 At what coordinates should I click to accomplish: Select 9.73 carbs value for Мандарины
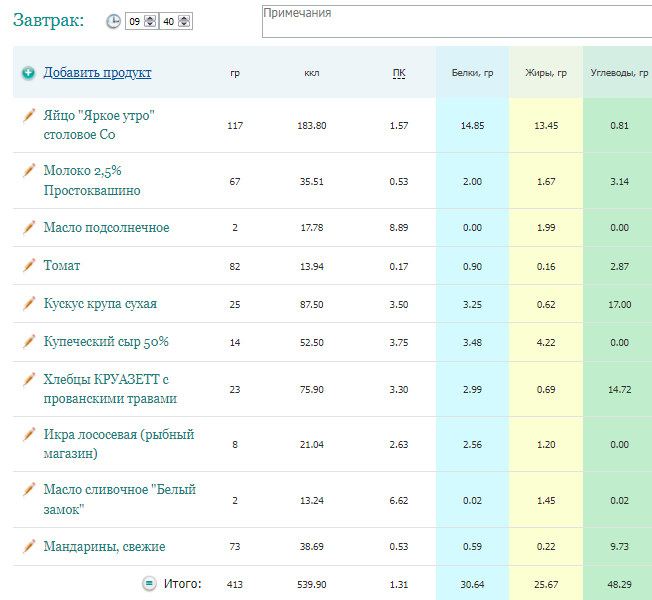(620, 547)
